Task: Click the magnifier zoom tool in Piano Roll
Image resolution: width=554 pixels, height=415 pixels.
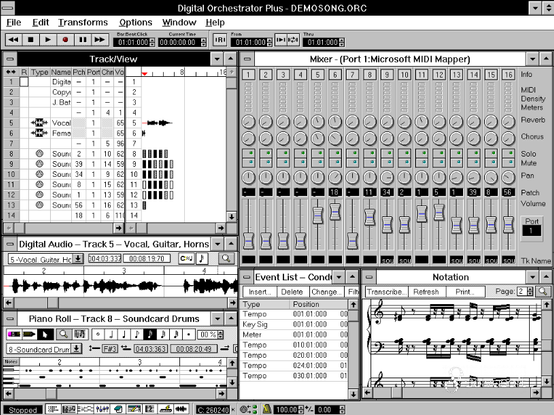Action: 64,334
